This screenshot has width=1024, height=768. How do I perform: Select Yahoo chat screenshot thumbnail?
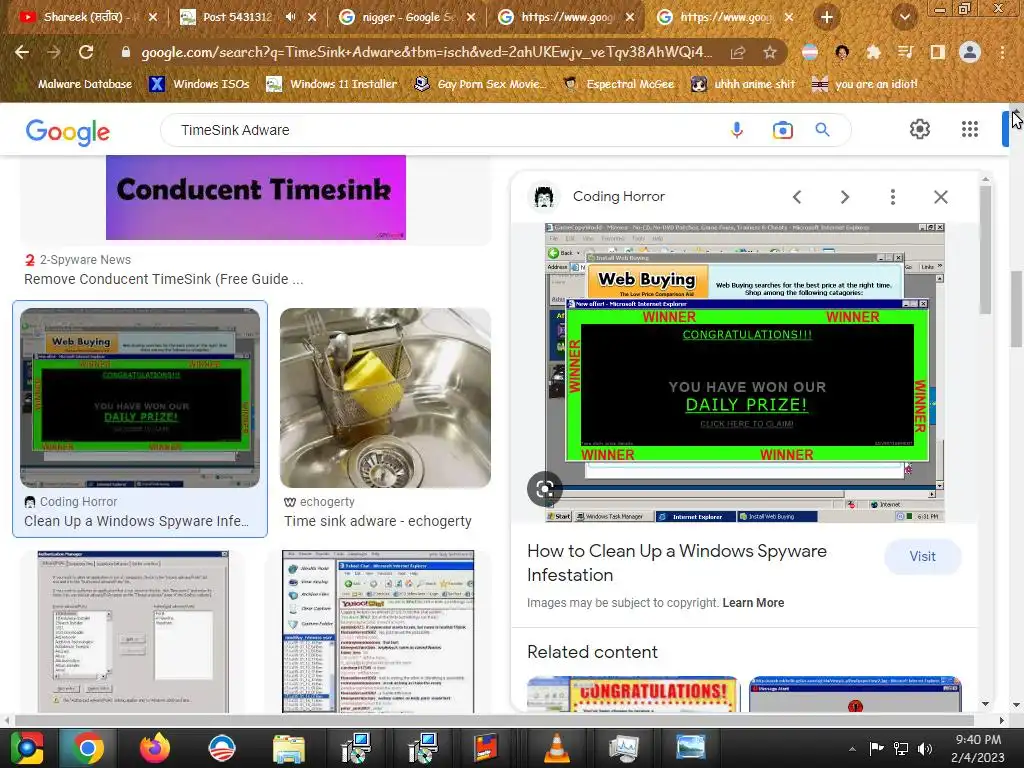pos(378,632)
